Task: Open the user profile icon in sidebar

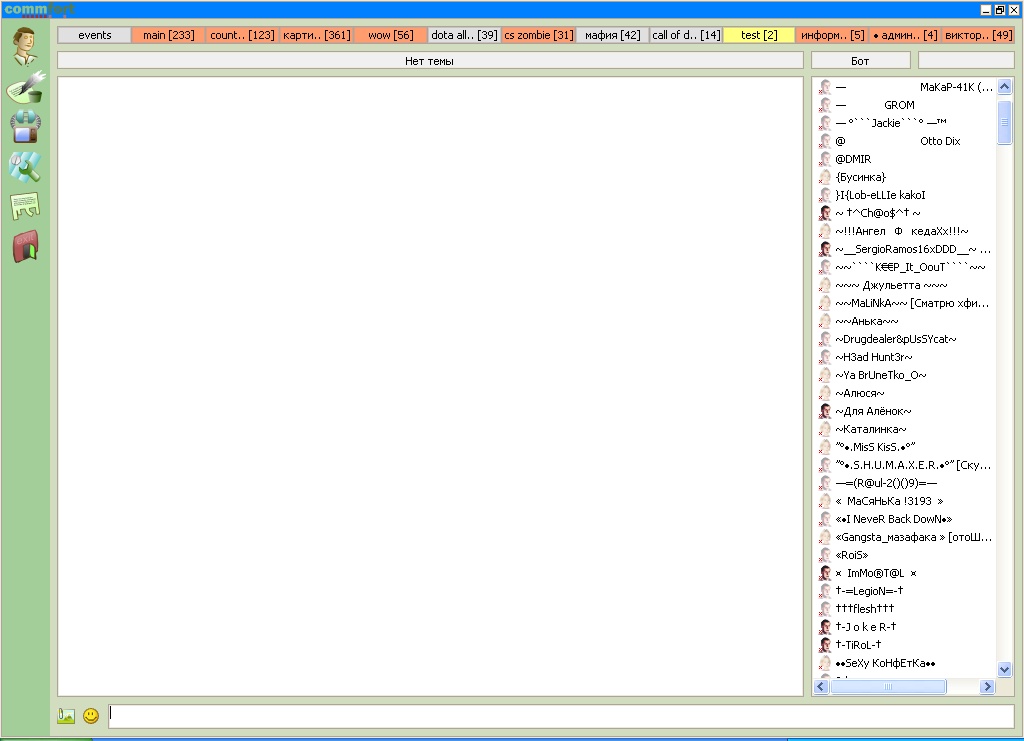Action: click(x=24, y=46)
